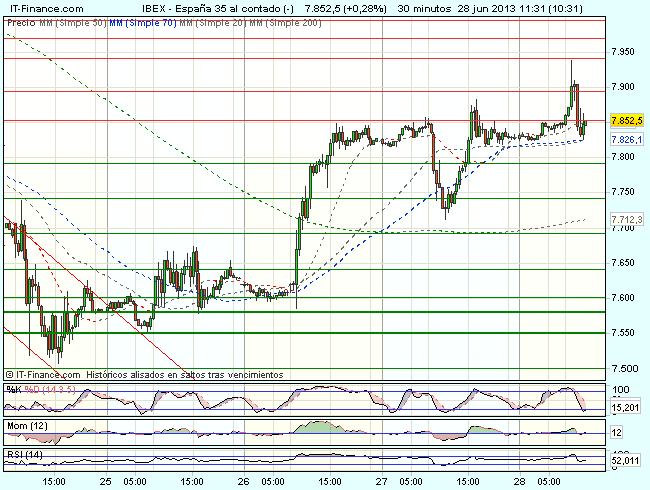Click the copyright IT-Finance.com footer note
This screenshot has height=490, width=650.
pyautogui.click(x=43, y=375)
